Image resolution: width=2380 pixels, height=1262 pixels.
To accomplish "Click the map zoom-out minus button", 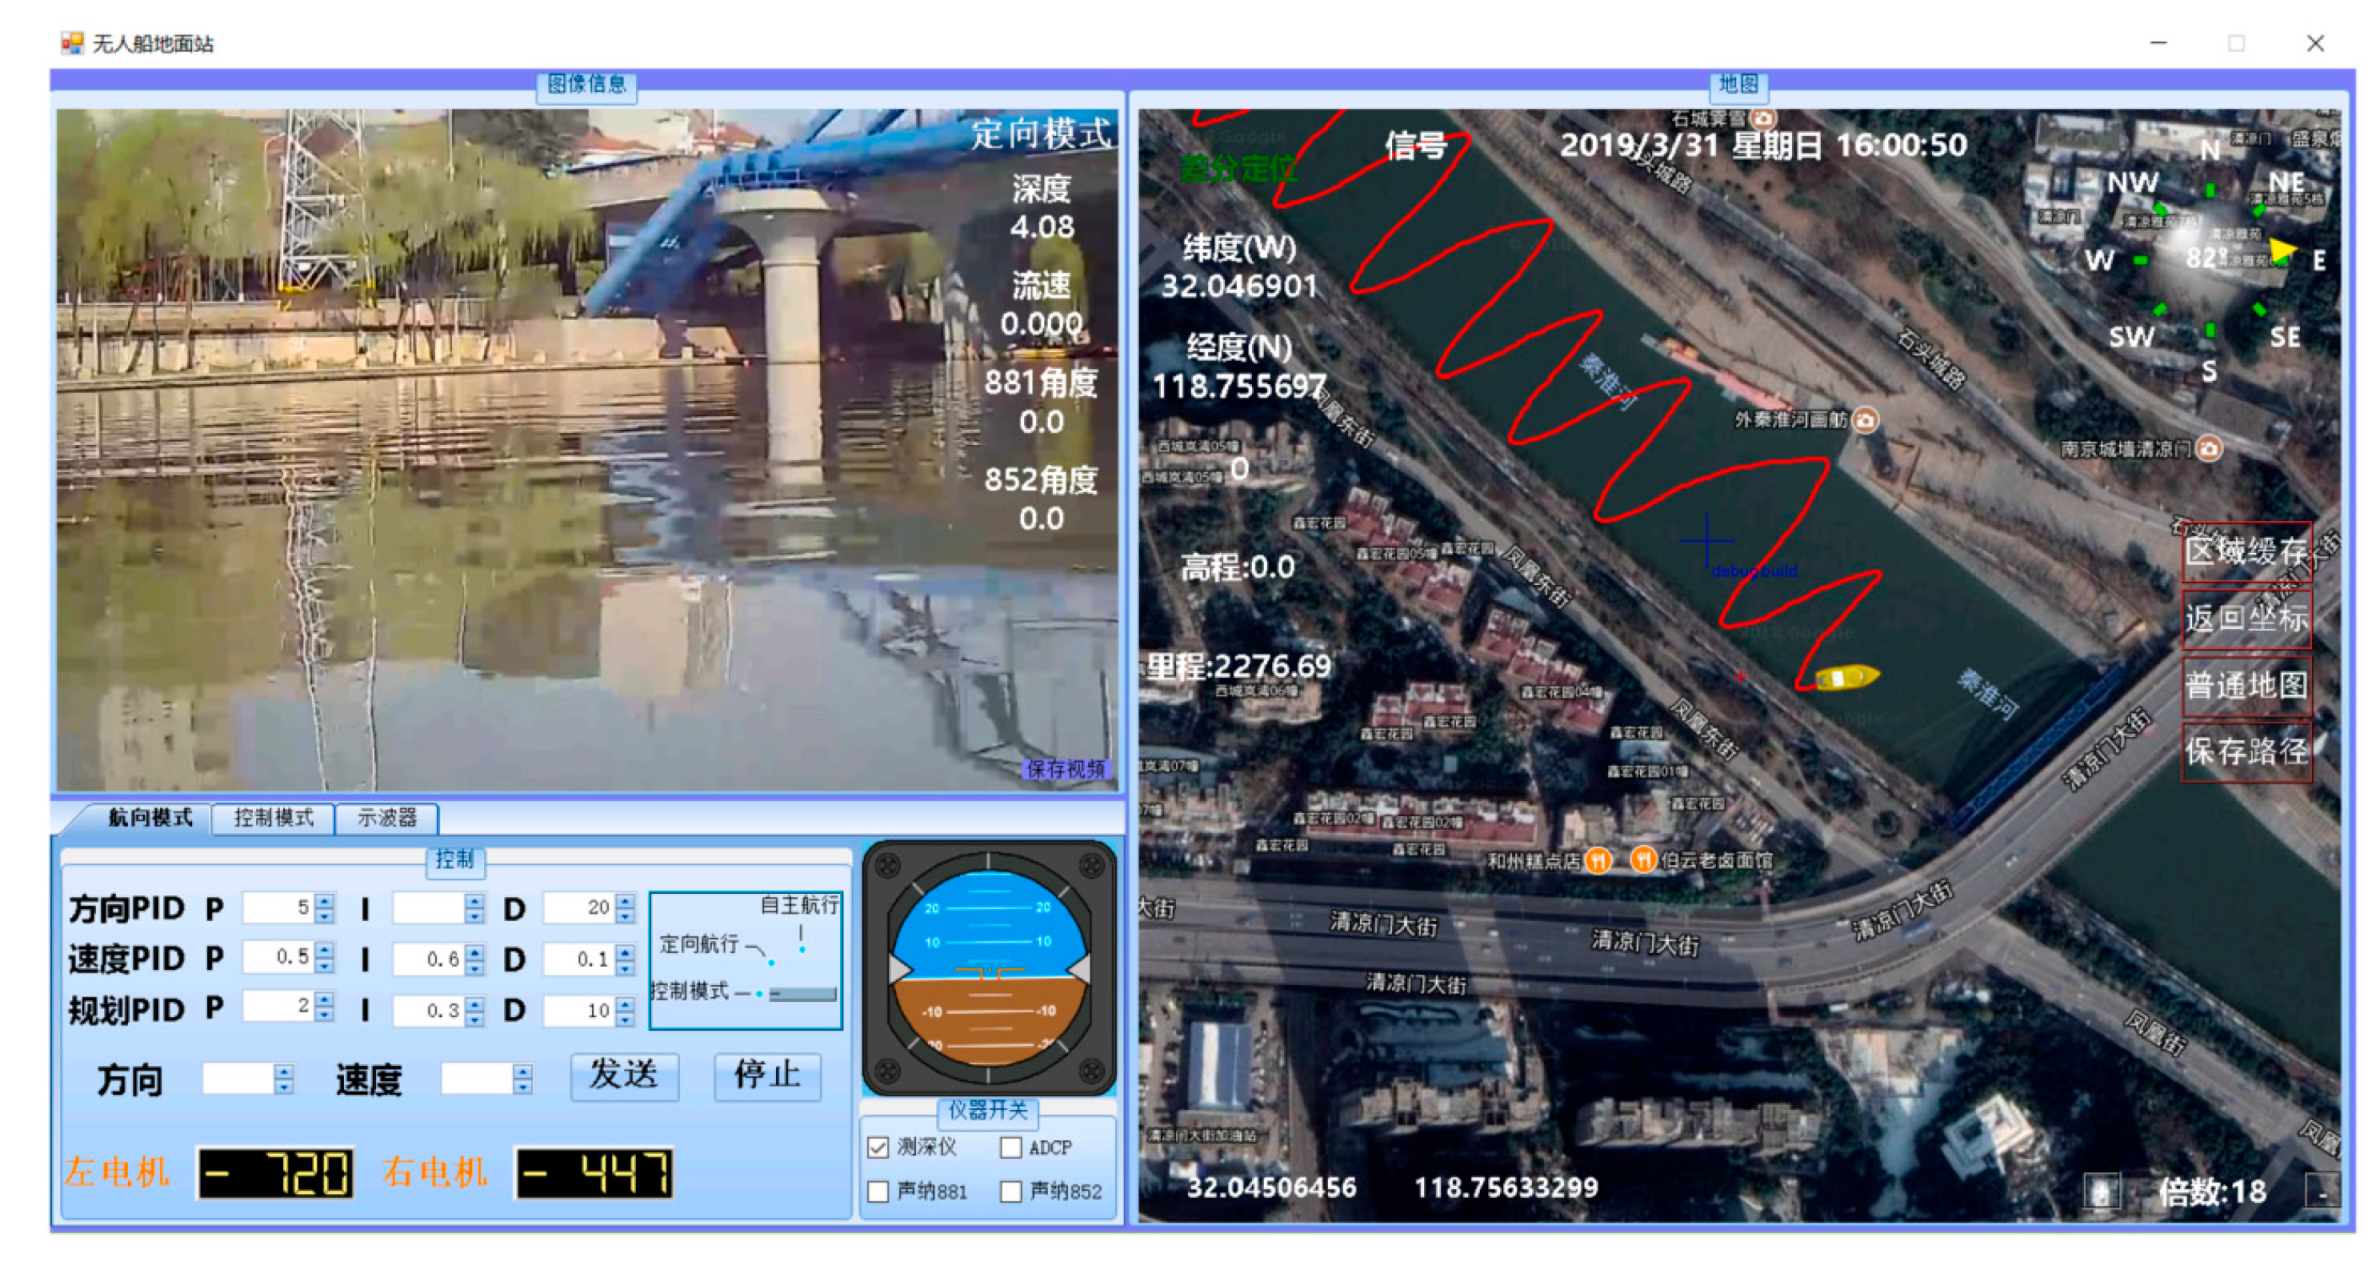I will (2321, 1190).
